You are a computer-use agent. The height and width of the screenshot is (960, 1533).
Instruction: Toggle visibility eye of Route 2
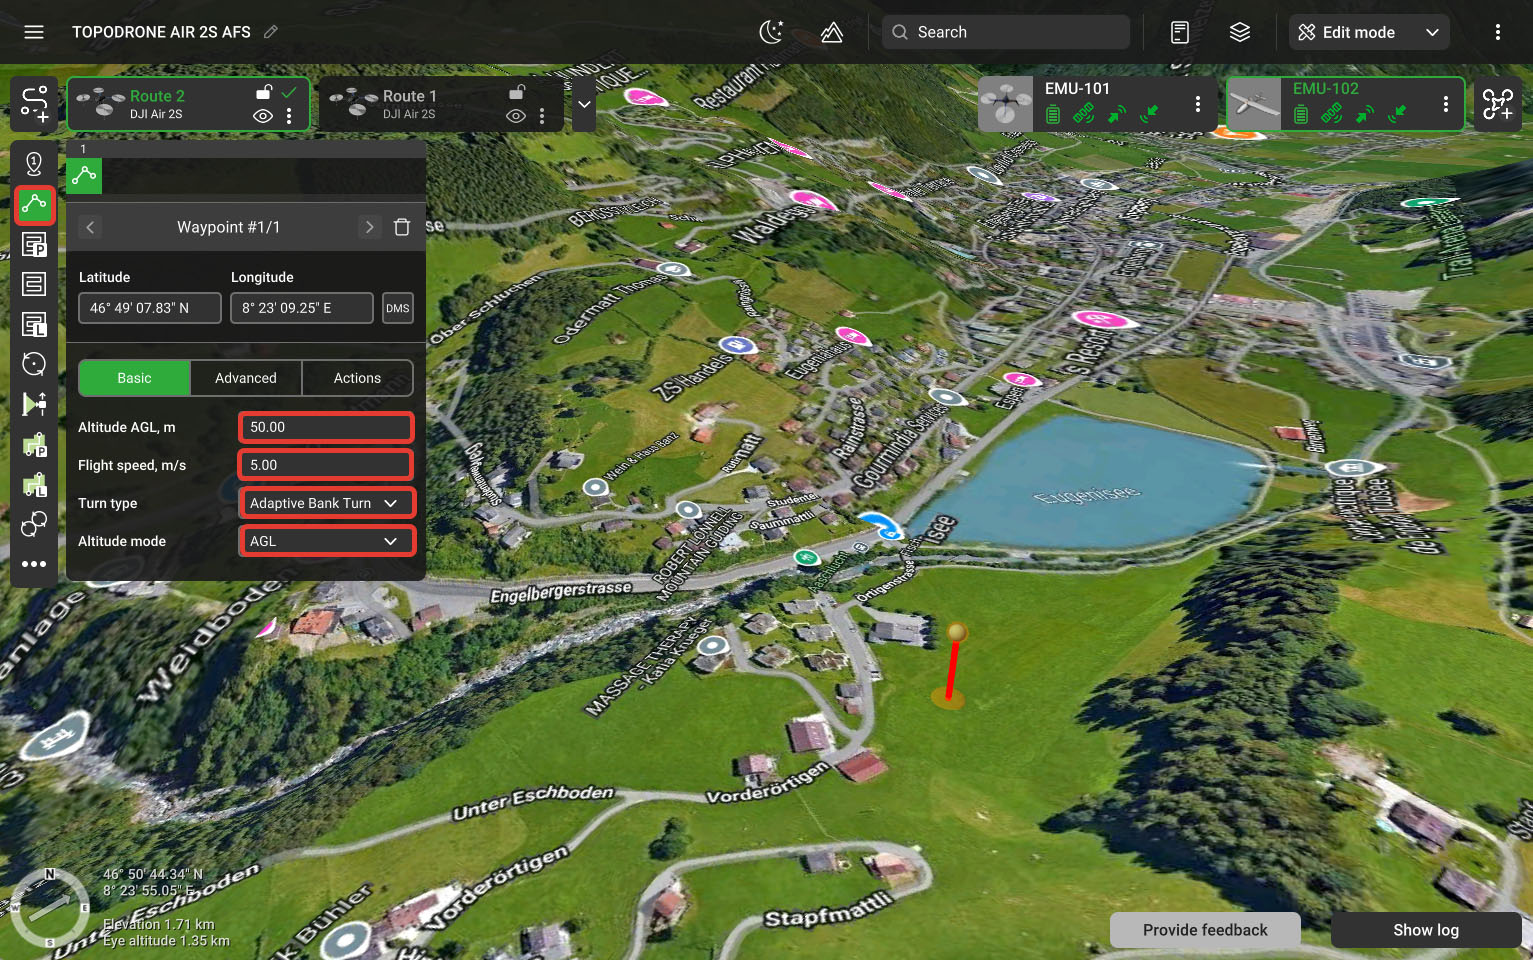(x=263, y=116)
